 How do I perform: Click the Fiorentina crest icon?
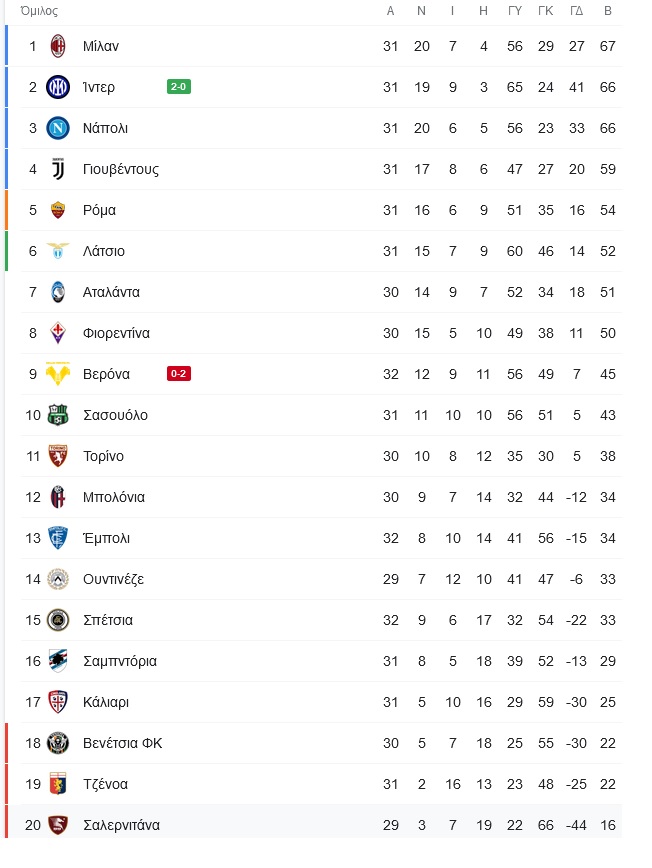pyautogui.click(x=58, y=333)
